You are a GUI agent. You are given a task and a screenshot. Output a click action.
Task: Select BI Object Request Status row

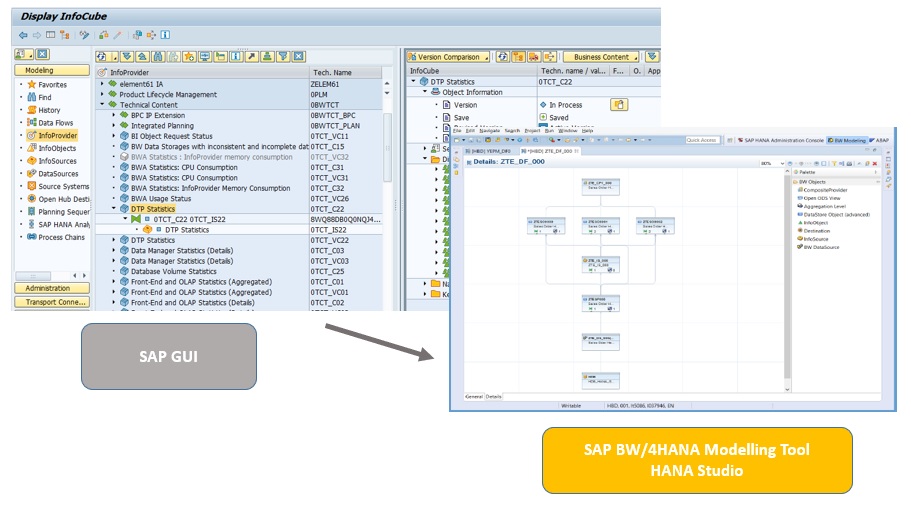point(239,136)
